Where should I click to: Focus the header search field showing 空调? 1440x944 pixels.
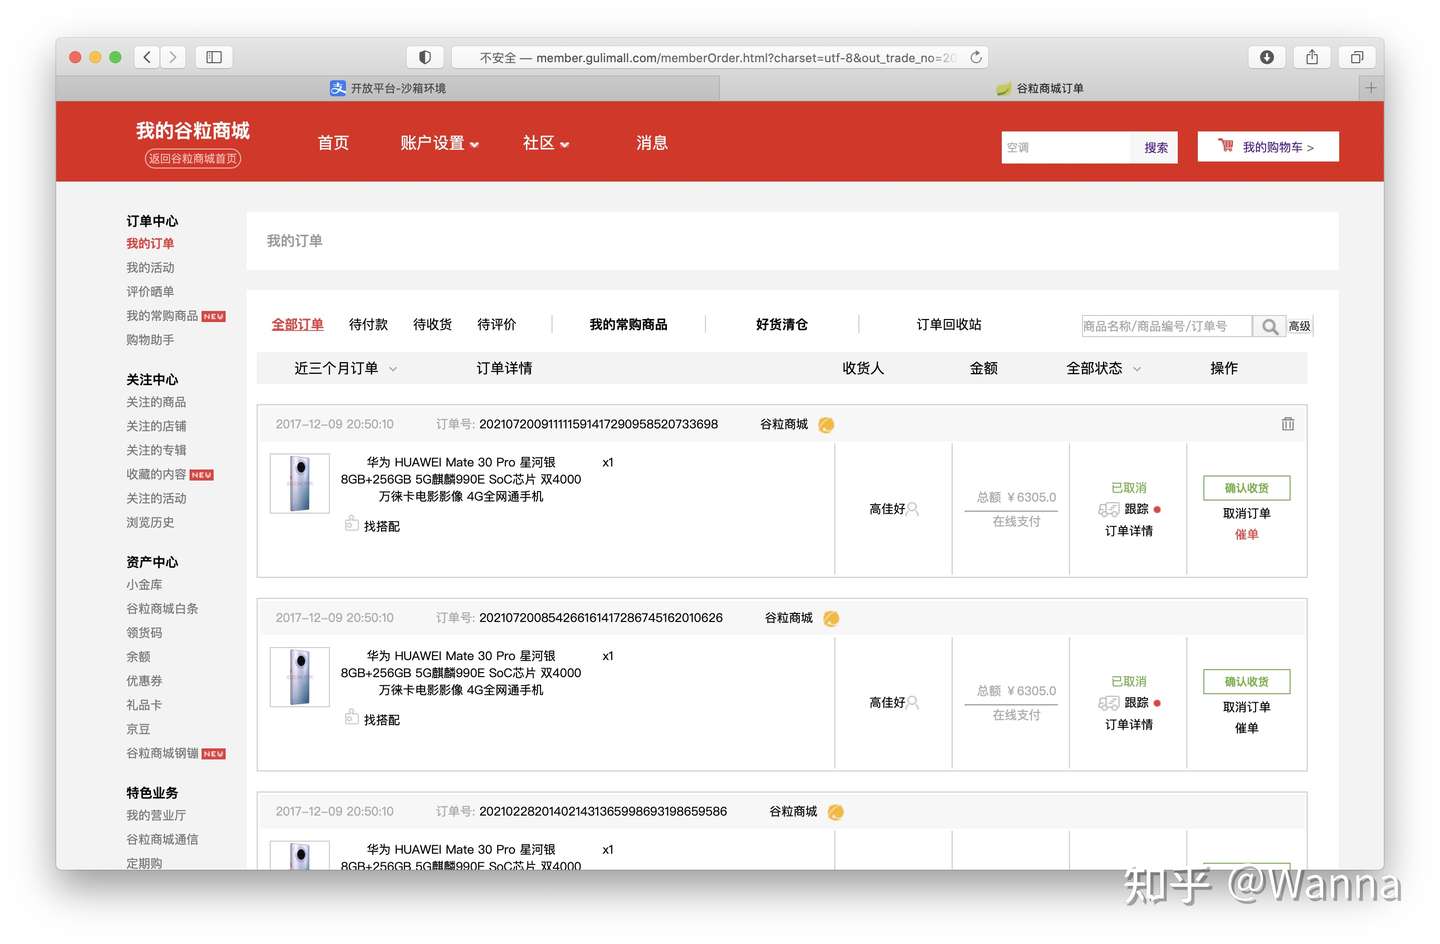1066,147
